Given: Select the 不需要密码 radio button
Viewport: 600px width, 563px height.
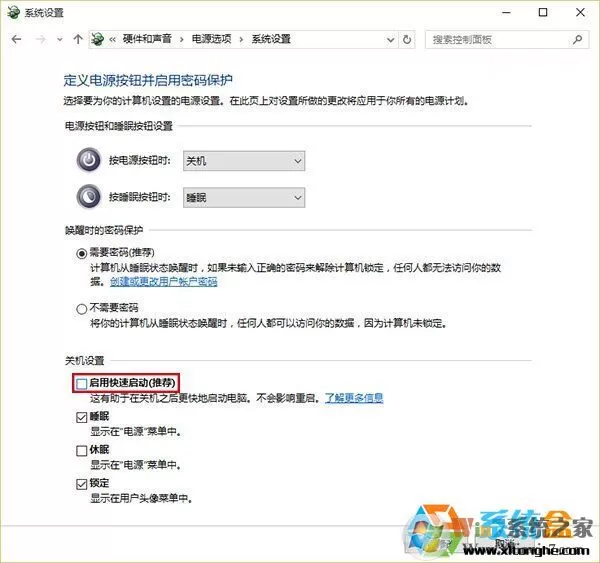Looking at the screenshot, I should [x=82, y=309].
